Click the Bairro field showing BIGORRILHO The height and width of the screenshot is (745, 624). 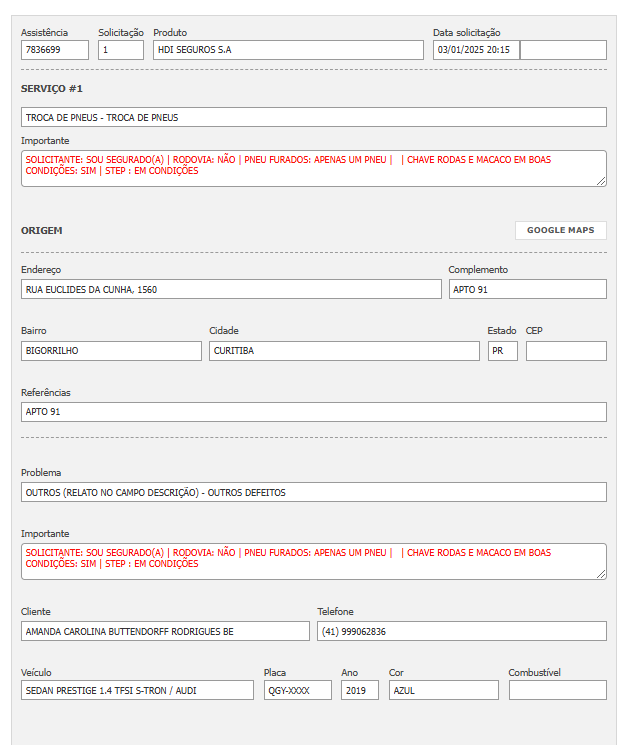pos(111,351)
